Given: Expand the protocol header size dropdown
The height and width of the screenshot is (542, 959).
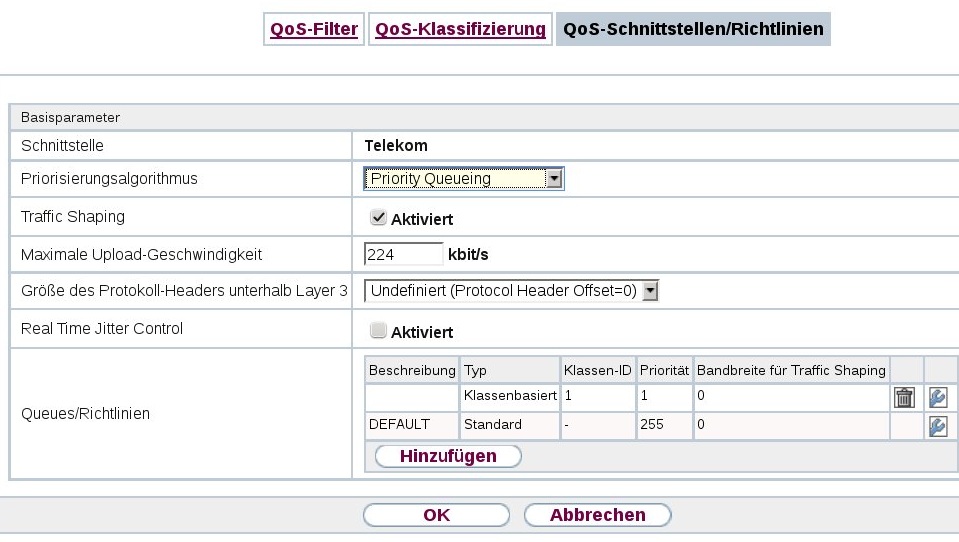Looking at the screenshot, I should [x=512, y=292].
